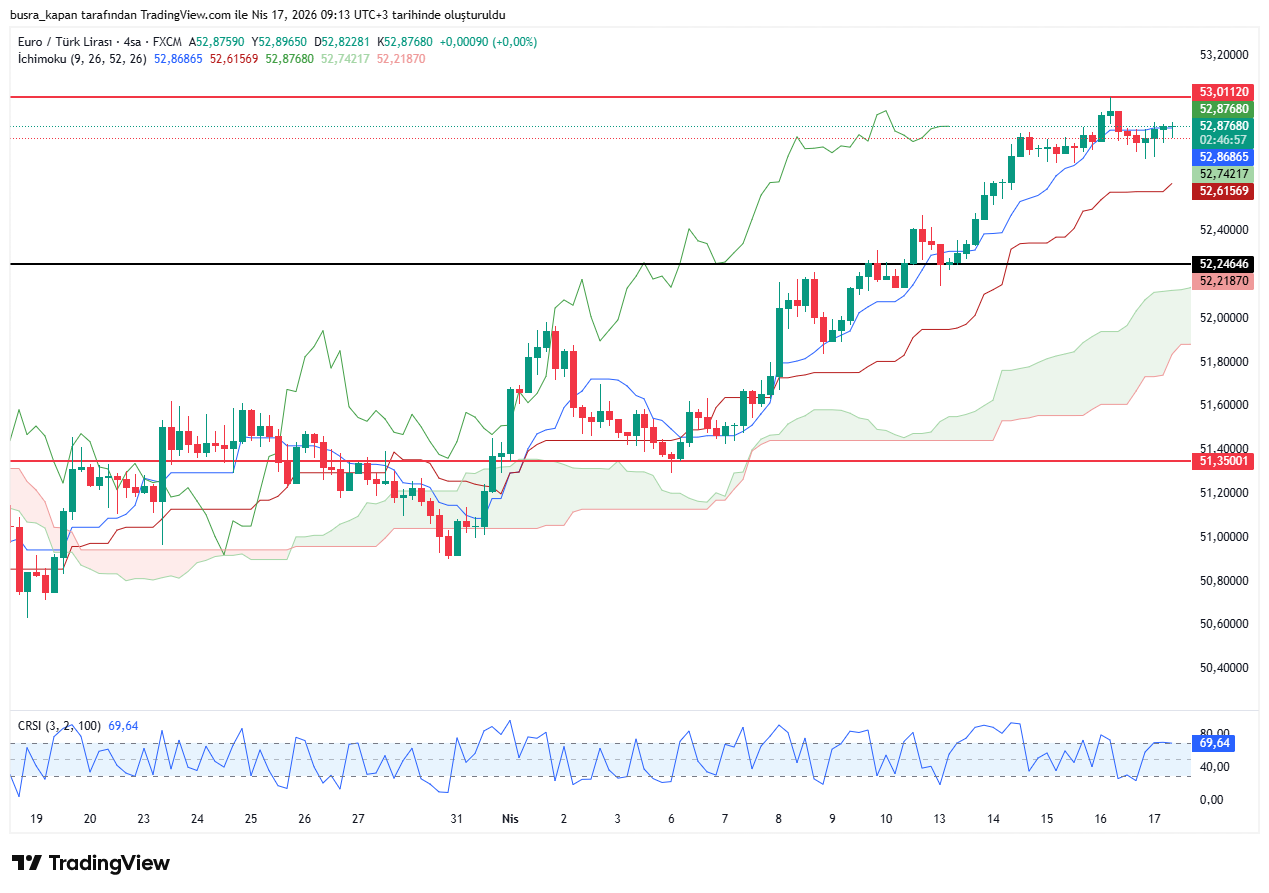Click the blue 69,64 CRSI value tag
Viewport: 1269px width, 893px height.
coord(1214,743)
